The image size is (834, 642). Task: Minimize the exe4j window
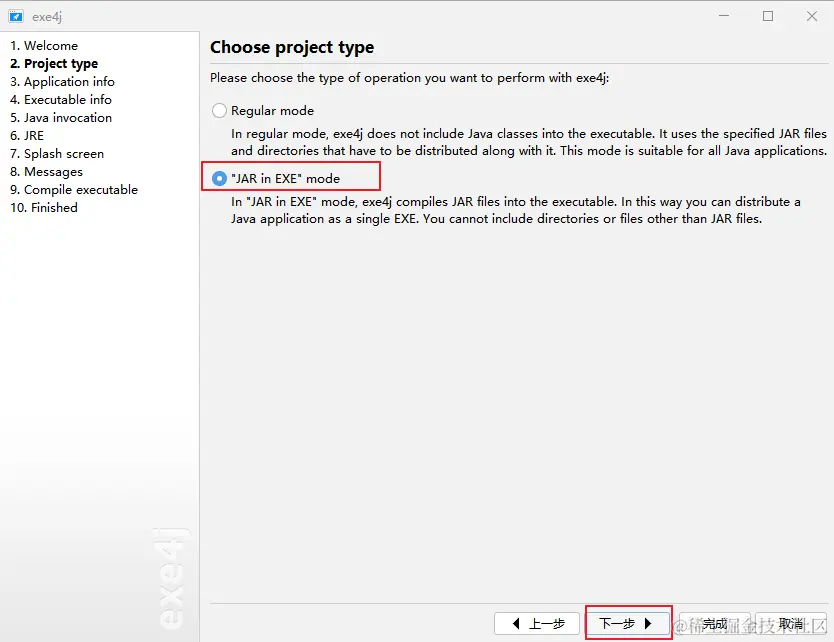pos(724,16)
